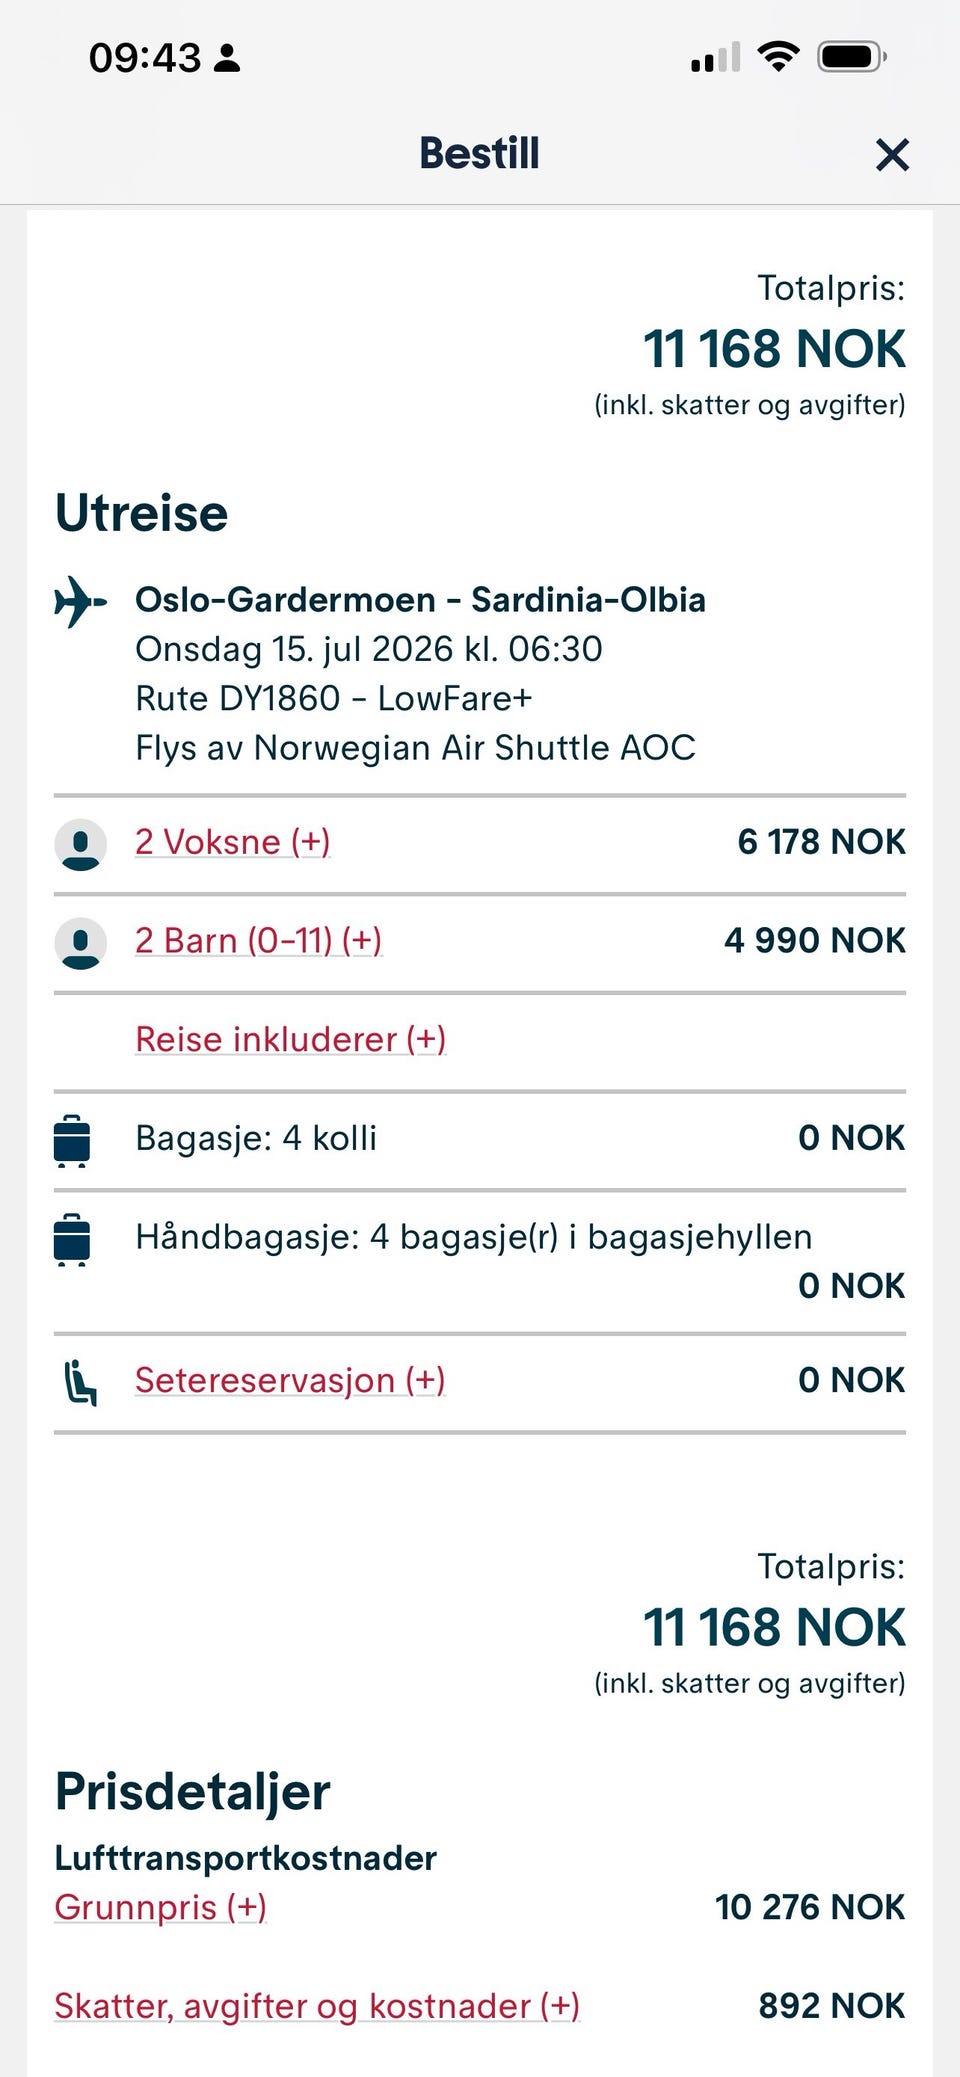Tap the Oslo-Gardermoen - Sardinia-Olbia route title
Screen dimensions: 960x2077
click(x=420, y=600)
